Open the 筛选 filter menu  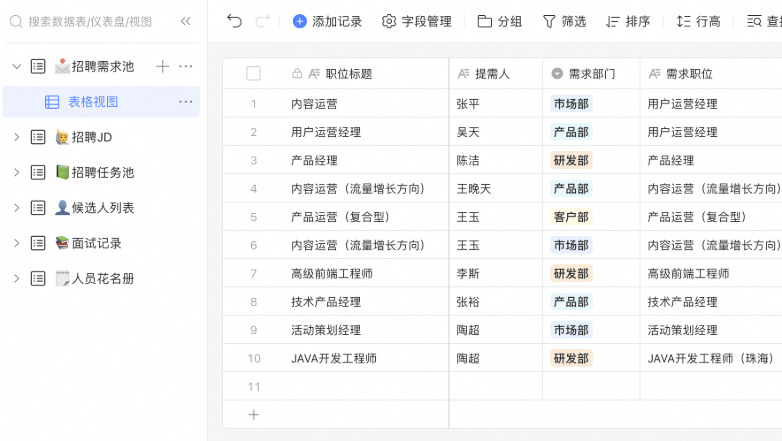click(565, 21)
